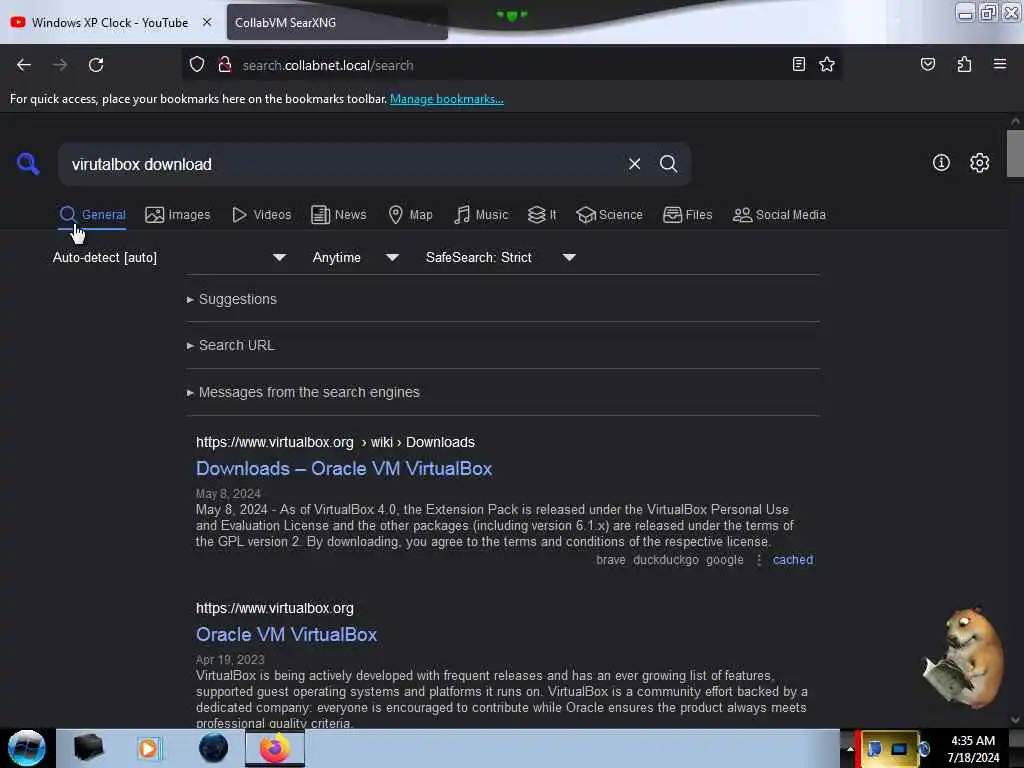1024x768 pixels.
Task: Select the General search category
Action: coord(92,215)
